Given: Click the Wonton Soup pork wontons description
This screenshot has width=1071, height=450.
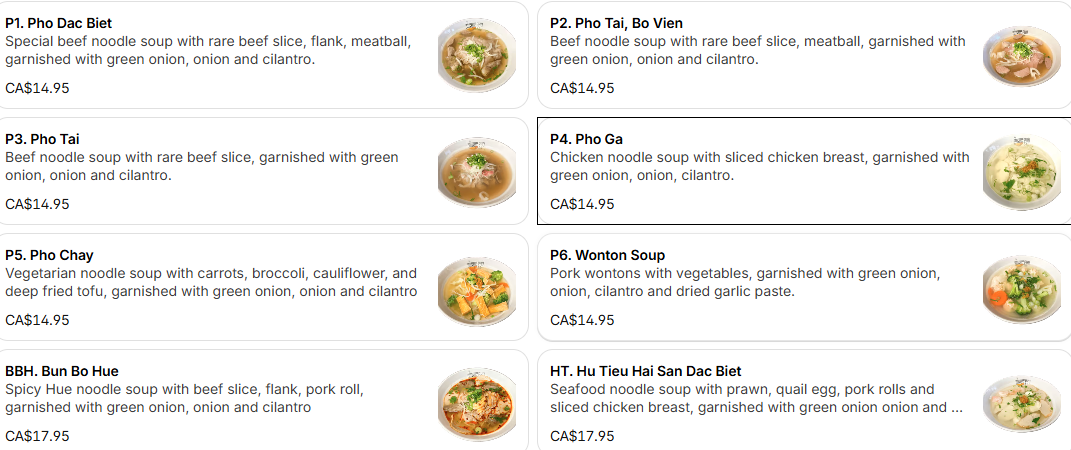Looking at the screenshot, I should pyautogui.click(x=745, y=282).
